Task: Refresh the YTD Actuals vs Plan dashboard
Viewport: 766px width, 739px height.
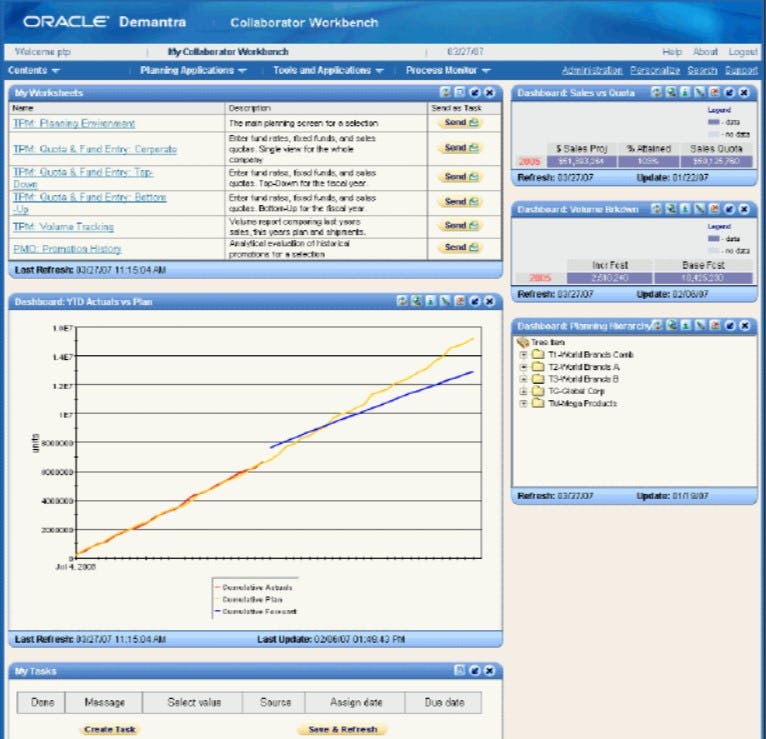Action: point(402,301)
